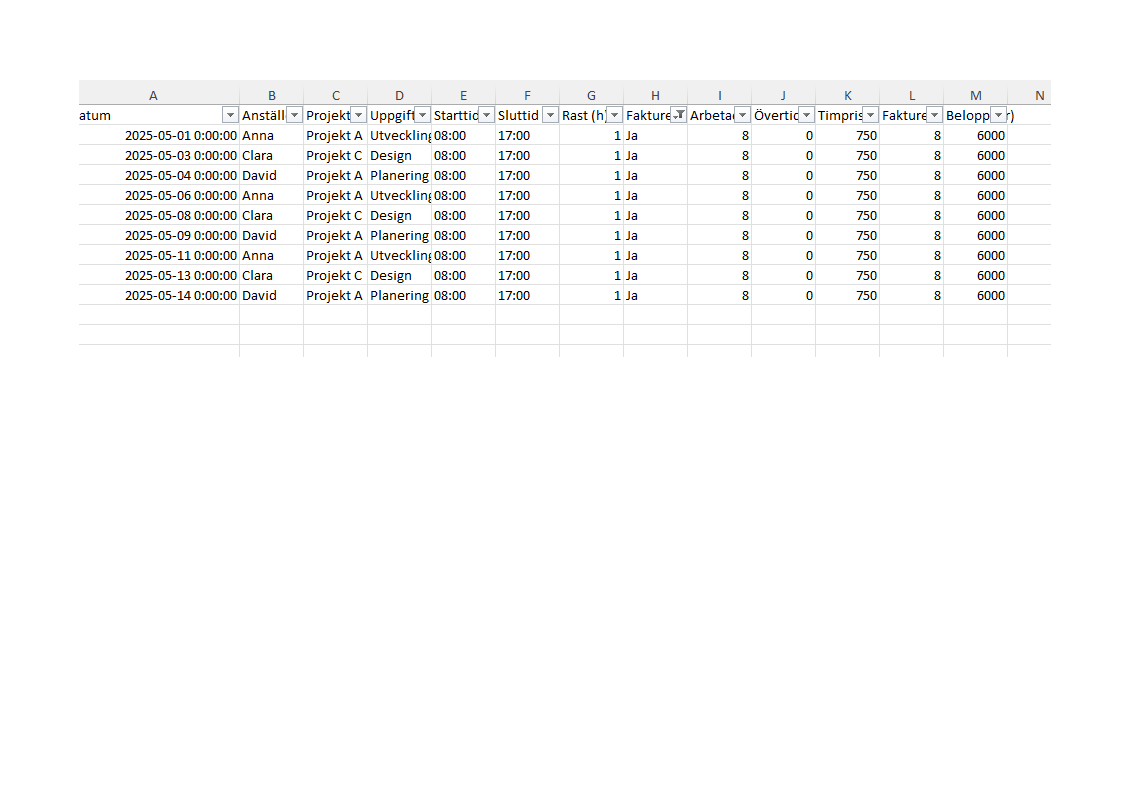This screenshot has width=1122, height=793.
Task: Open the Rast (h) filter arrow
Action: [614, 115]
